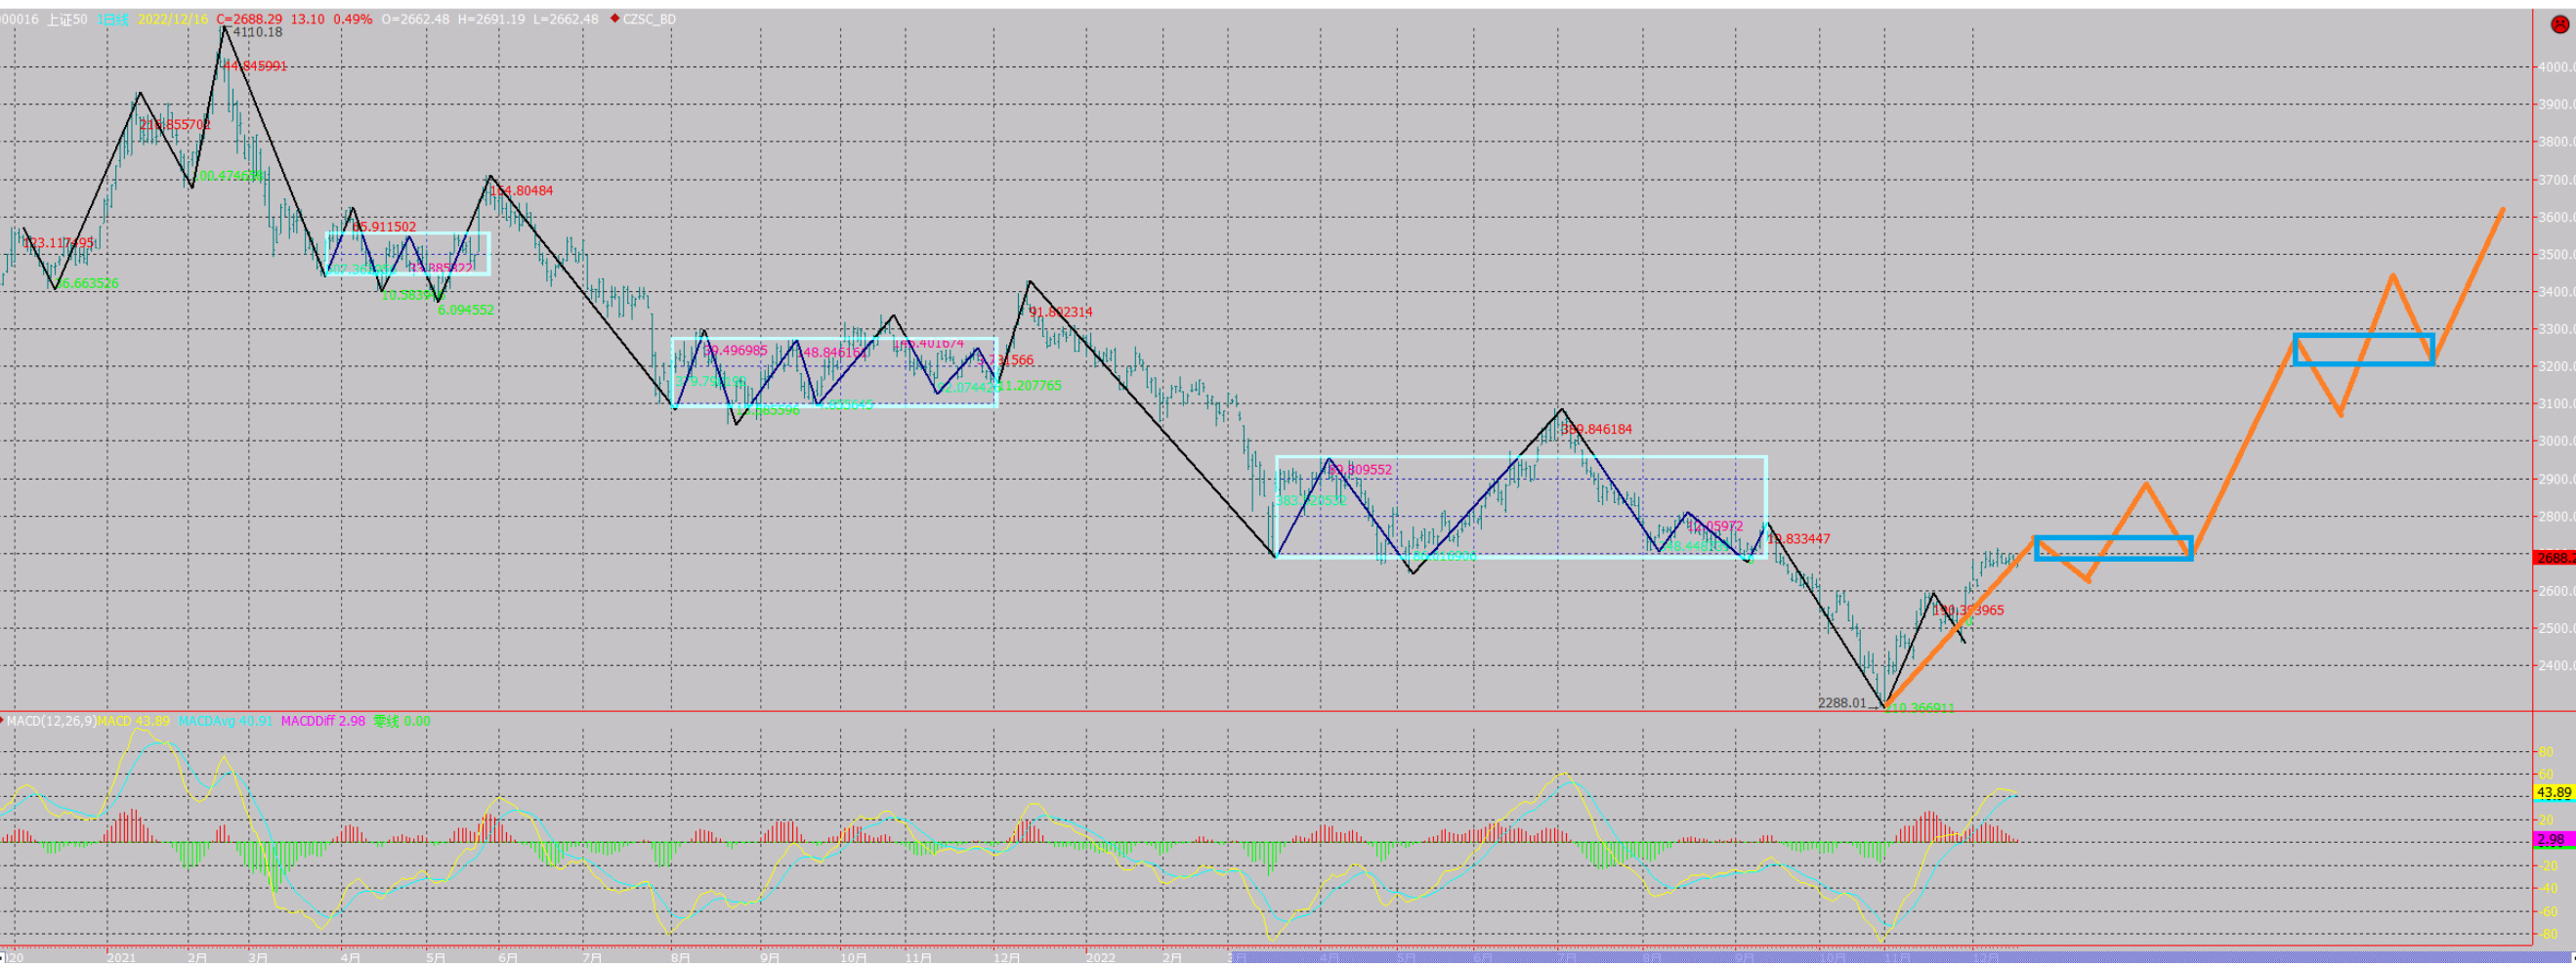Click the red diamond beside CZSC_BD
Image resolution: width=2576 pixels, height=967 pixels.
pyautogui.click(x=615, y=18)
